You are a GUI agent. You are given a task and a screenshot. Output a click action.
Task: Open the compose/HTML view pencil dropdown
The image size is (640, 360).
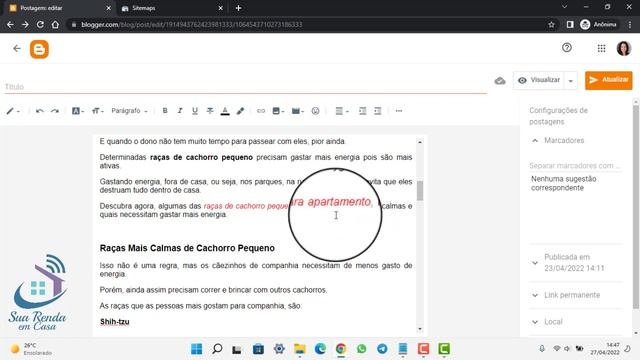pyautogui.click(x=13, y=111)
